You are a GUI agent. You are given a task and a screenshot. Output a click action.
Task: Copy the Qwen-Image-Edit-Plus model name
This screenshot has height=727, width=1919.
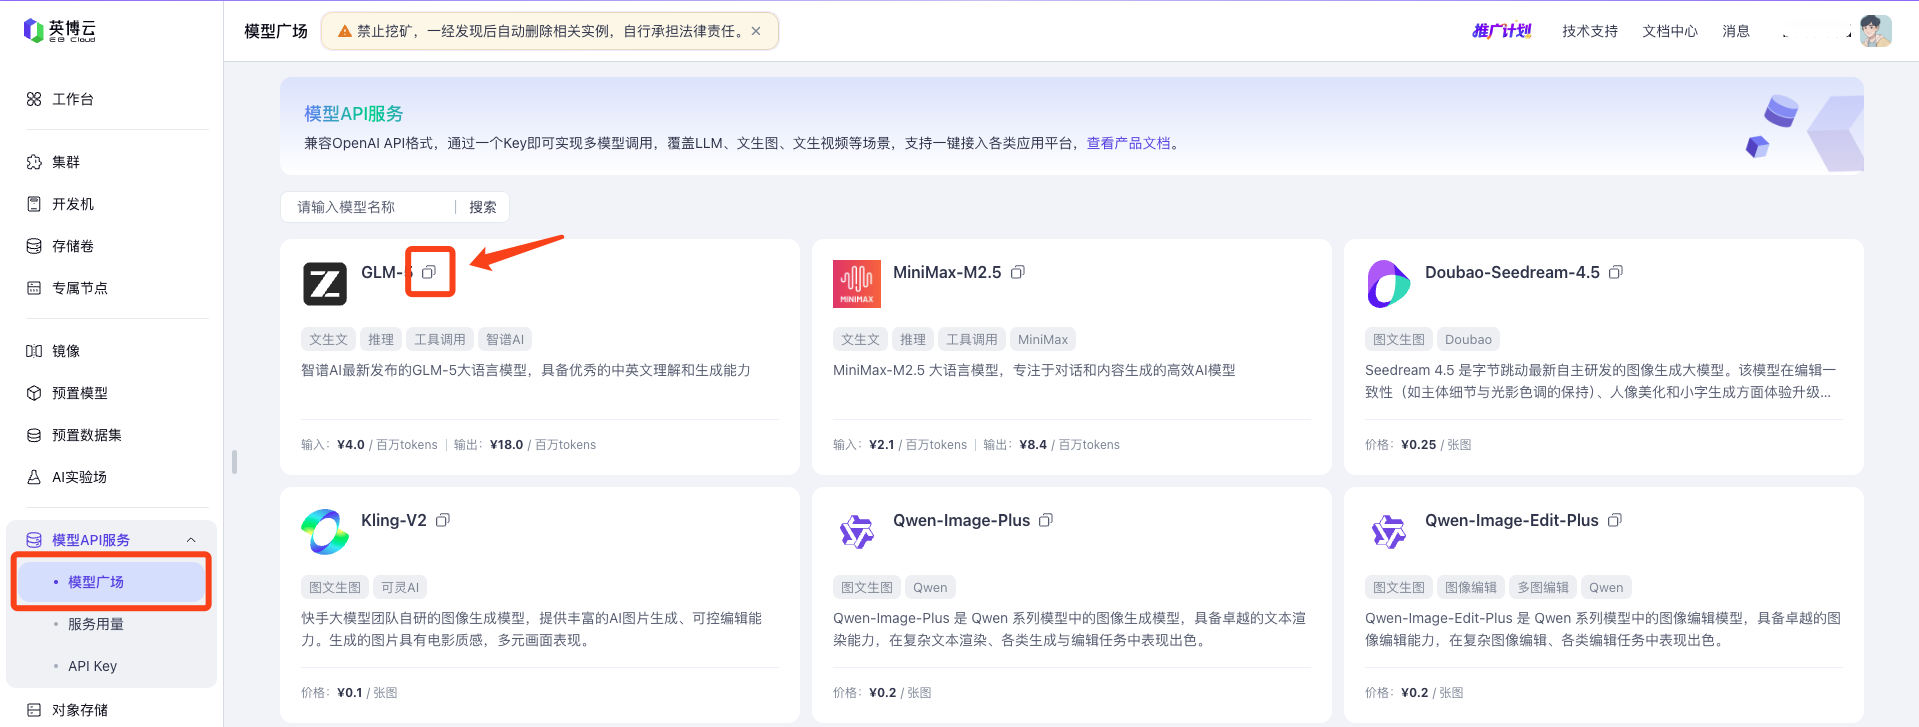click(x=1615, y=520)
